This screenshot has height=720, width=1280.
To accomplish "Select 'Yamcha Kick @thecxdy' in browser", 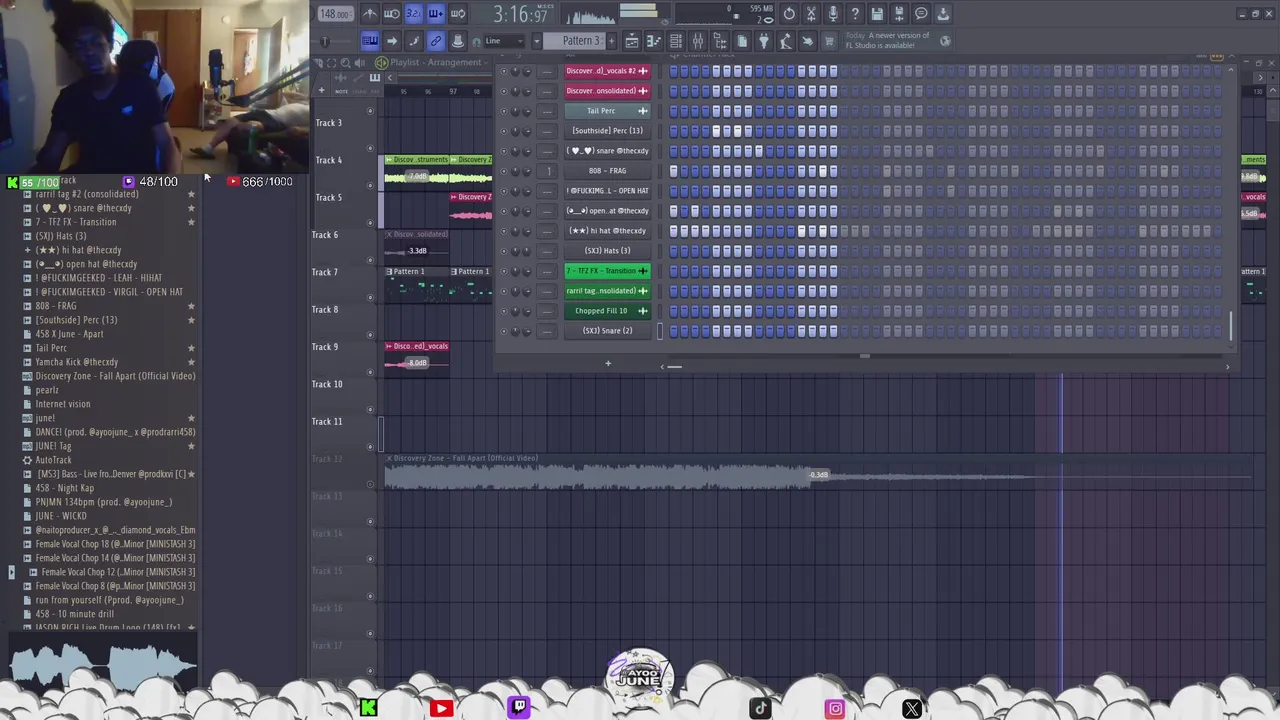I will coord(77,362).
